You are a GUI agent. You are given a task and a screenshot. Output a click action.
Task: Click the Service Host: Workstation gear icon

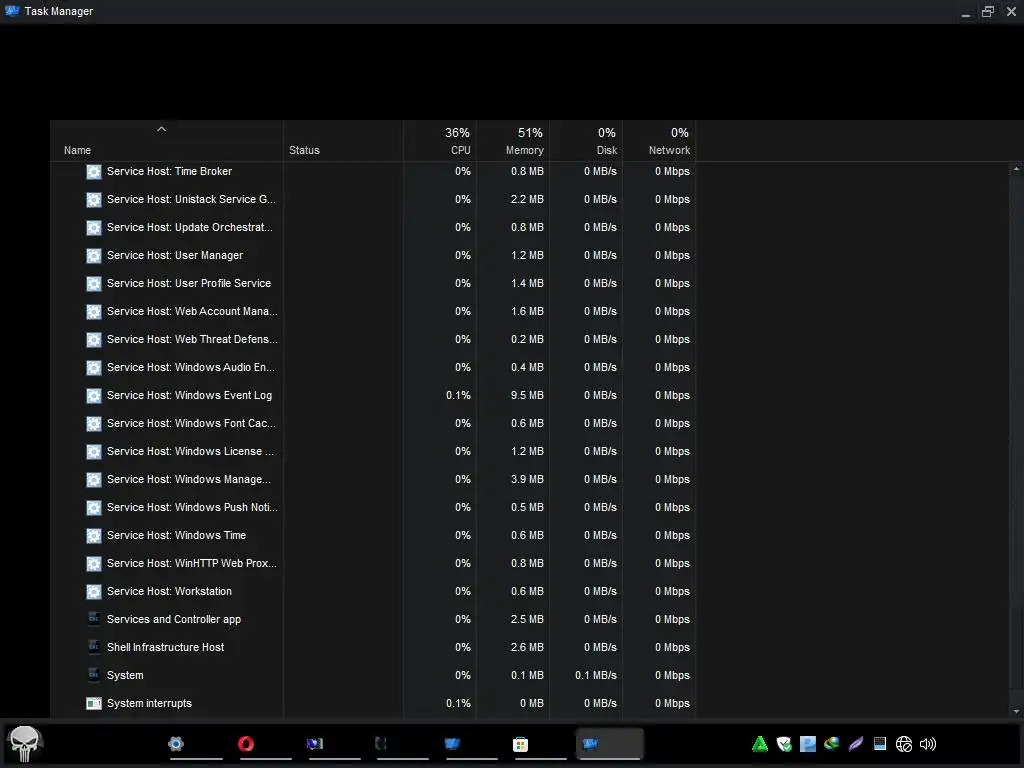coord(94,592)
